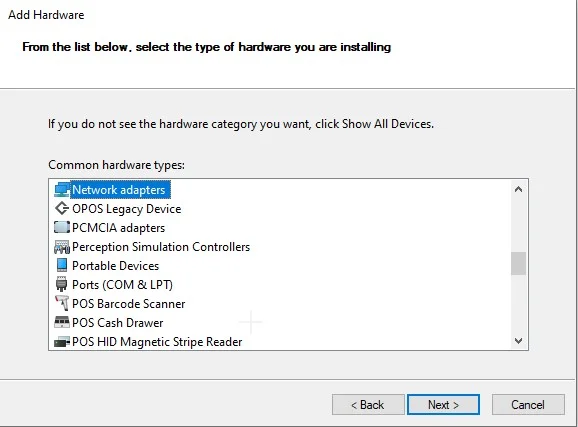Click the list scroll down arrow
Image resolution: width=578 pixels, height=427 pixels.
tap(518, 341)
